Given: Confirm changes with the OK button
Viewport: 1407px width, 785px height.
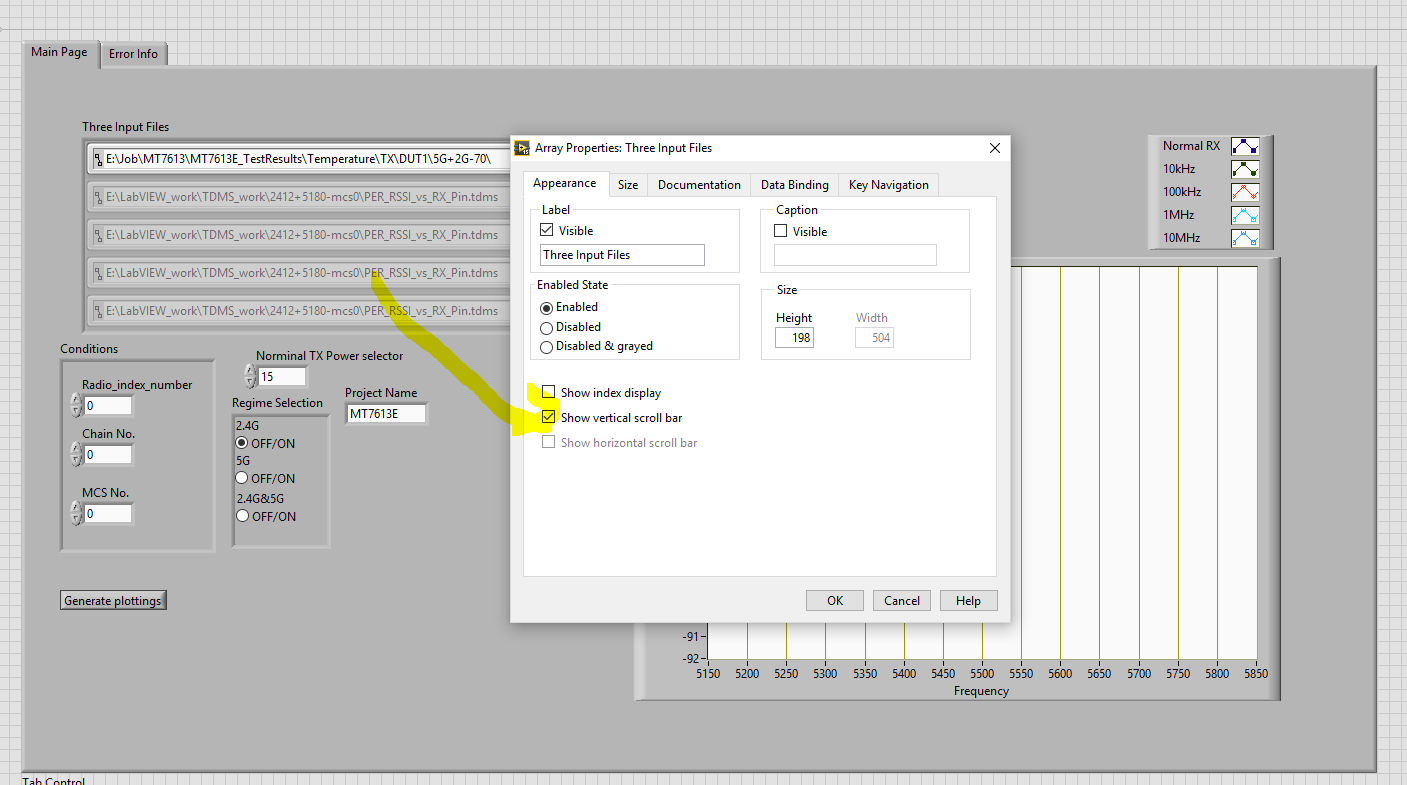Looking at the screenshot, I should point(834,600).
